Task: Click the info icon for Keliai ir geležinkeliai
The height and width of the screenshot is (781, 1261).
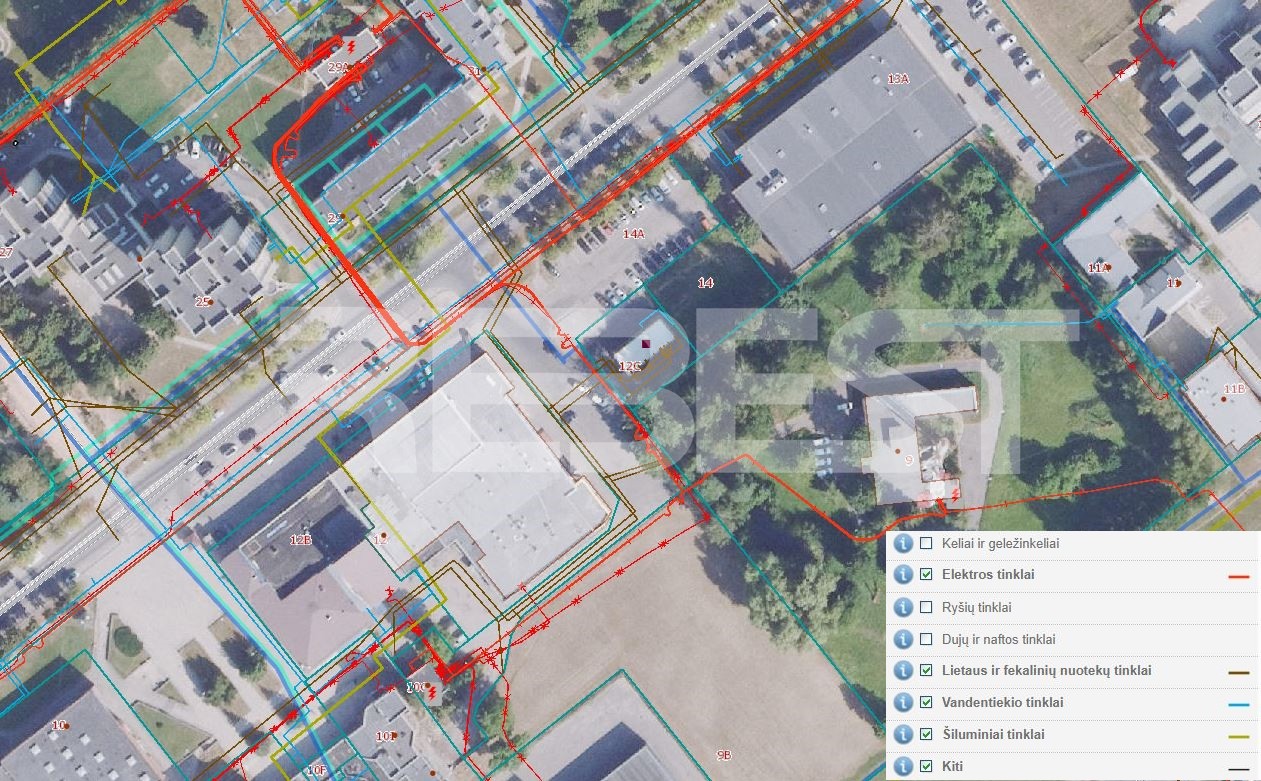Action: tap(903, 543)
